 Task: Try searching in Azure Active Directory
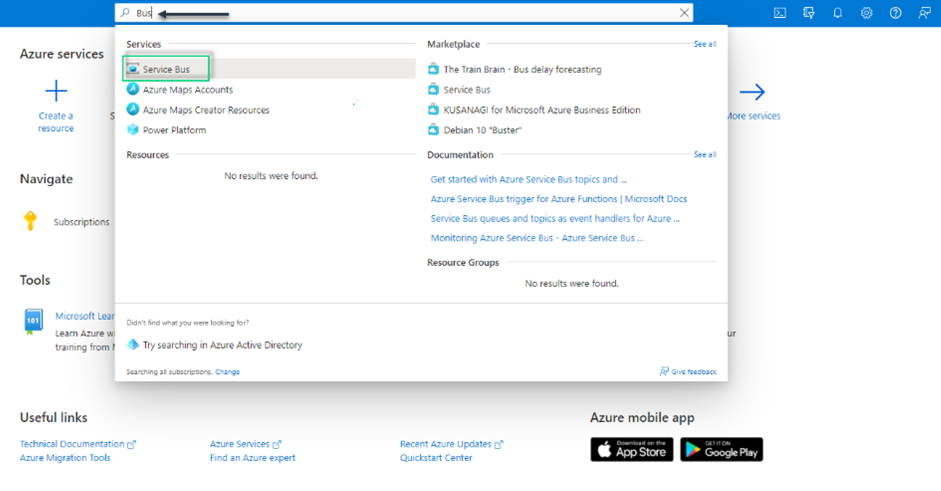click(222, 345)
